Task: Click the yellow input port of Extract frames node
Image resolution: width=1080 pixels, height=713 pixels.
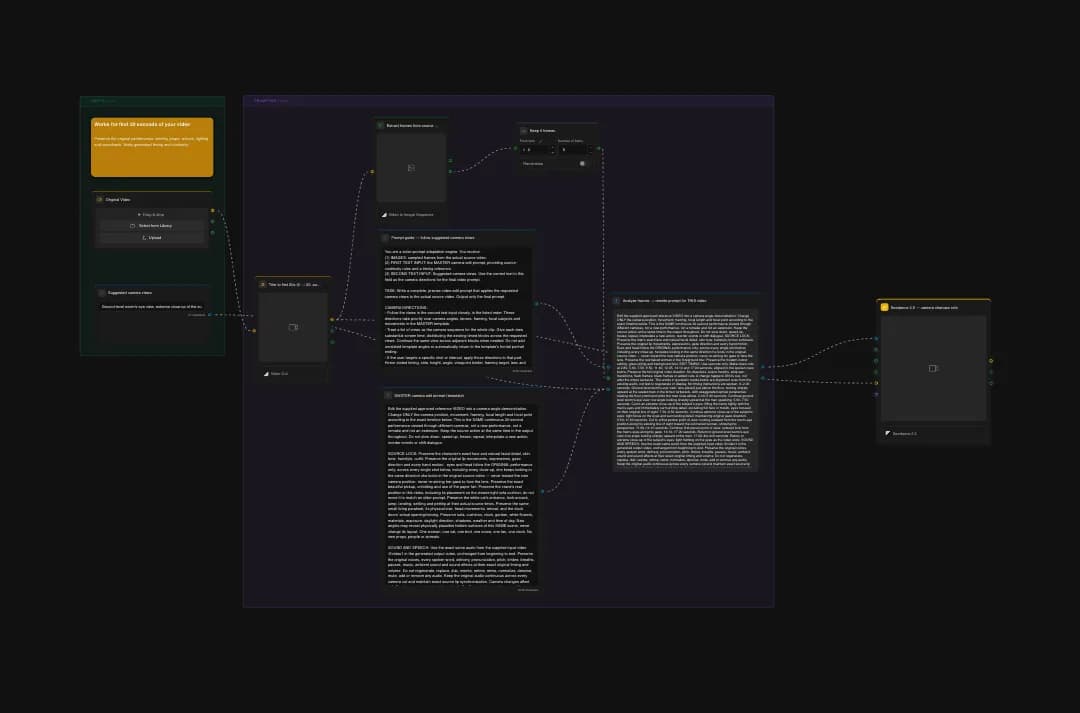Action: [373, 172]
